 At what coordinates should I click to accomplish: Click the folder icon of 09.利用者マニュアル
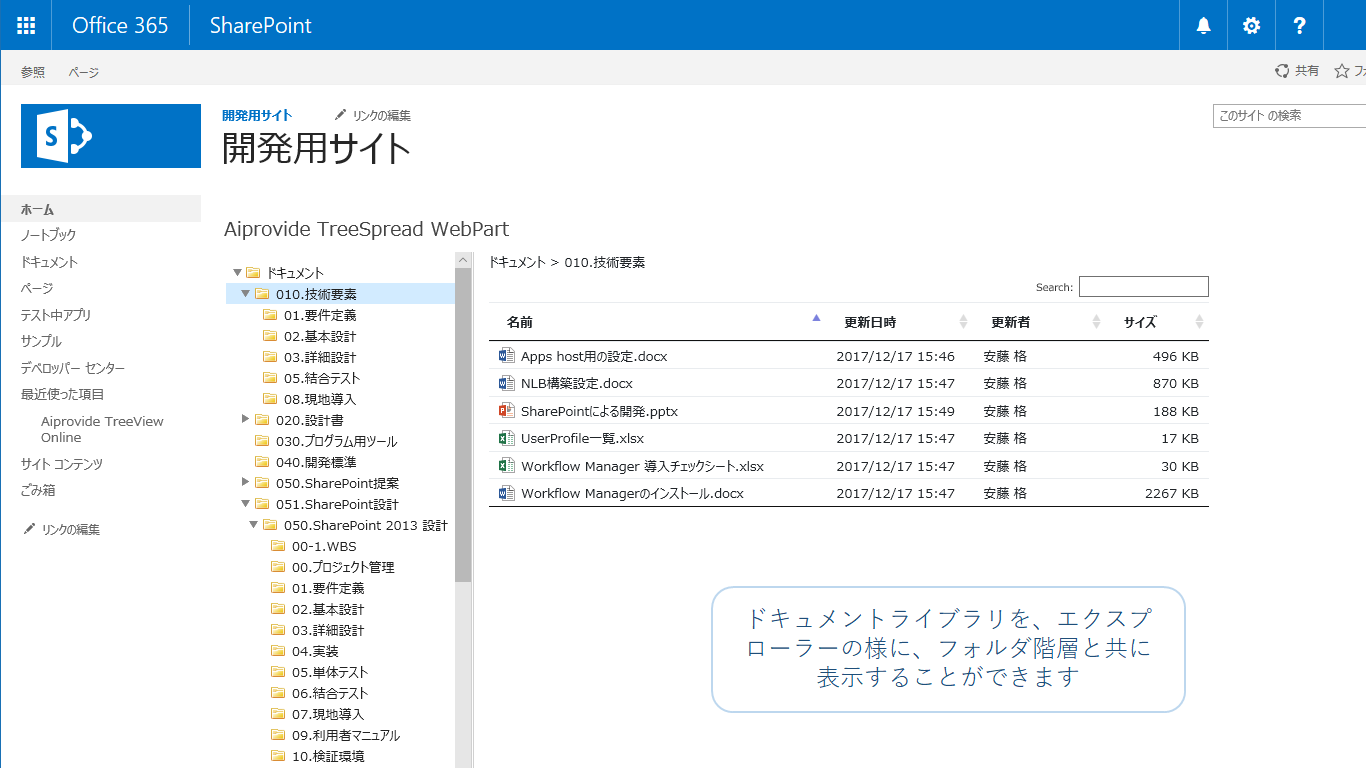click(278, 735)
